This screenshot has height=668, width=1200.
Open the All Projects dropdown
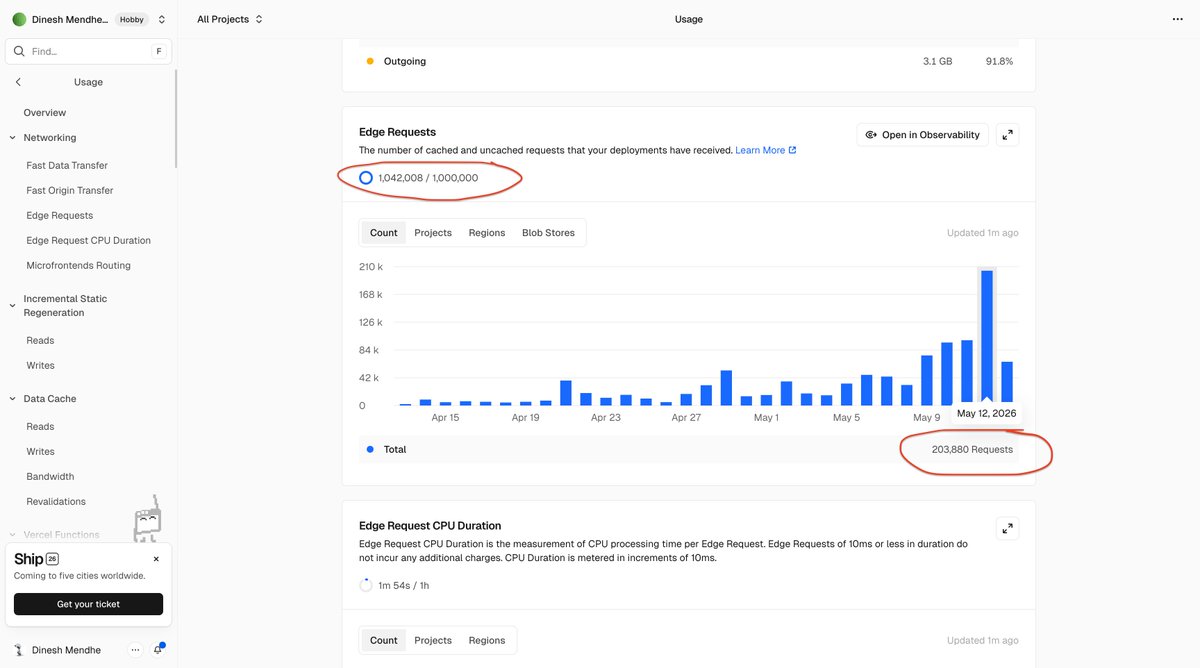tap(230, 19)
